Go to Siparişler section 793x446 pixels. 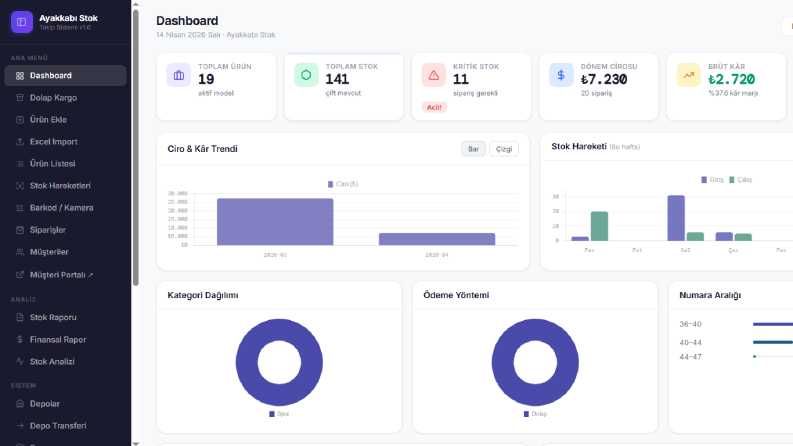65,230
